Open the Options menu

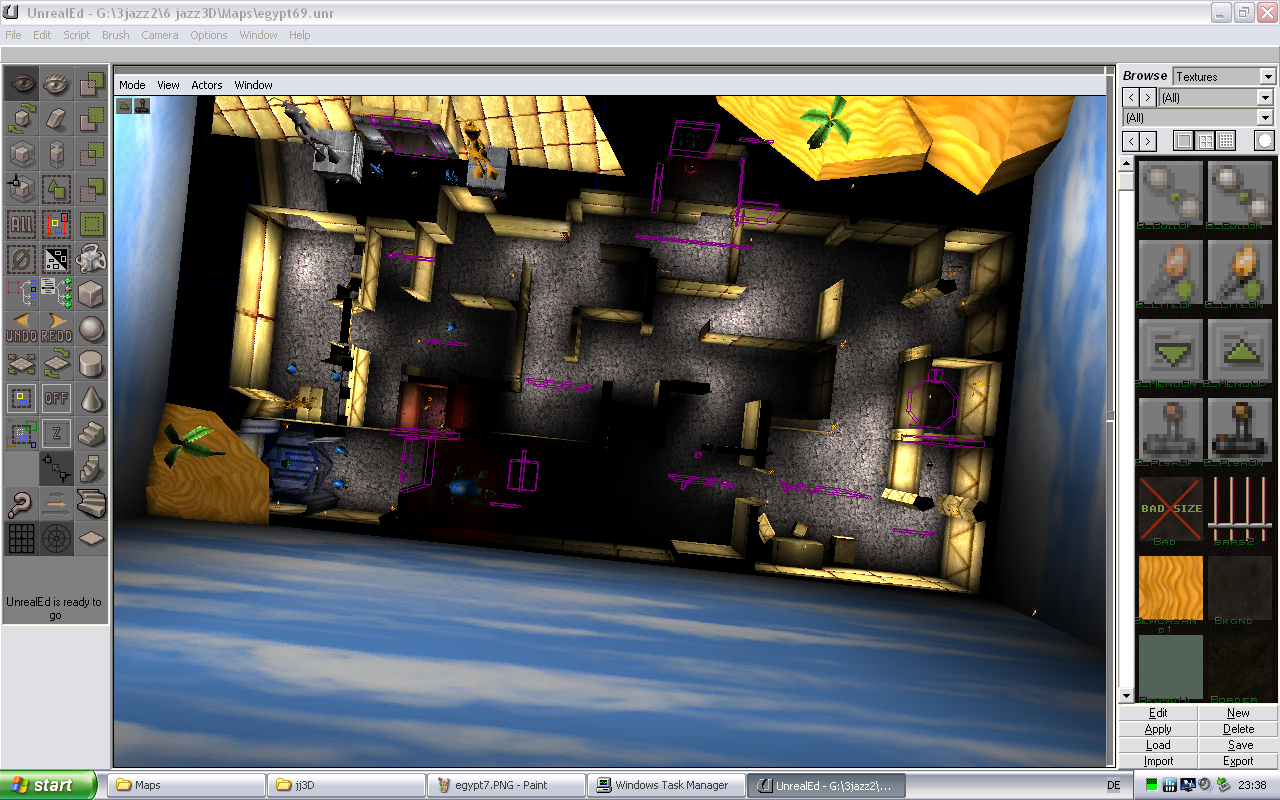coord(209,35)
